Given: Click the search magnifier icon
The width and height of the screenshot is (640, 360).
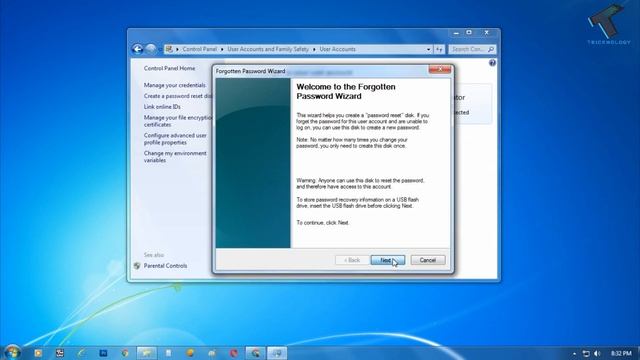Looking at the screenshot, I should click(491, 49).
